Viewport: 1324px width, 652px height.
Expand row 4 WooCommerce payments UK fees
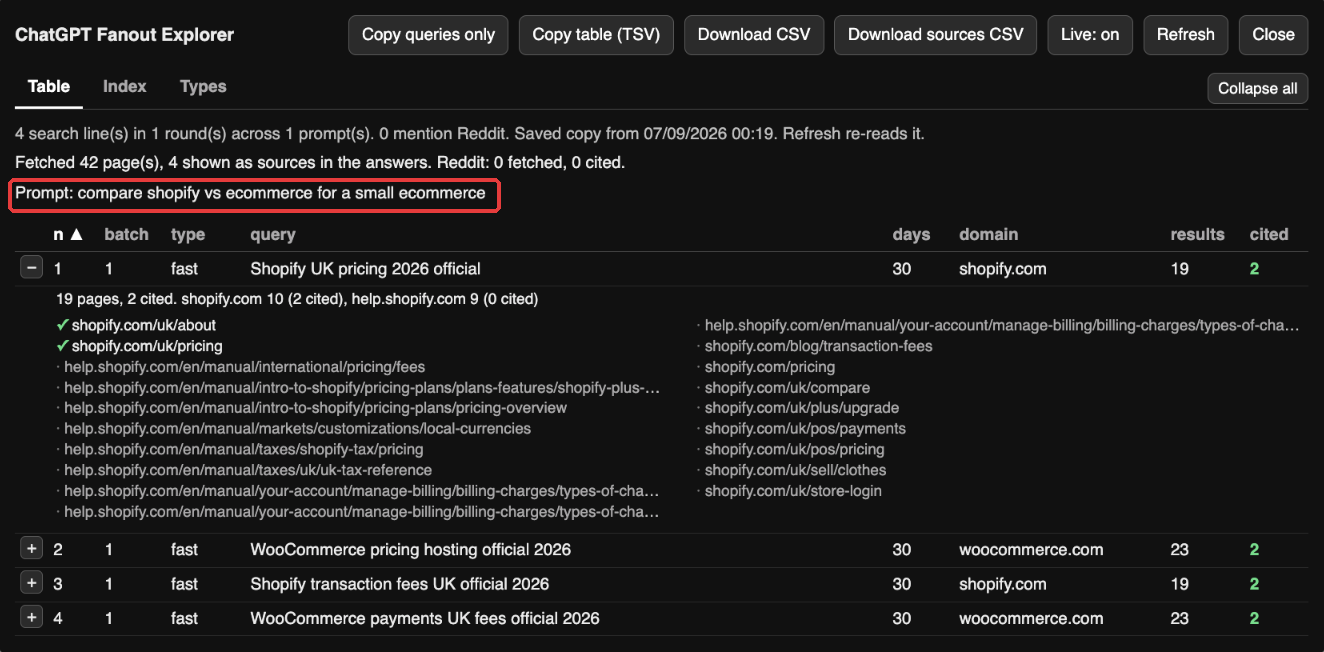[32, 617]
